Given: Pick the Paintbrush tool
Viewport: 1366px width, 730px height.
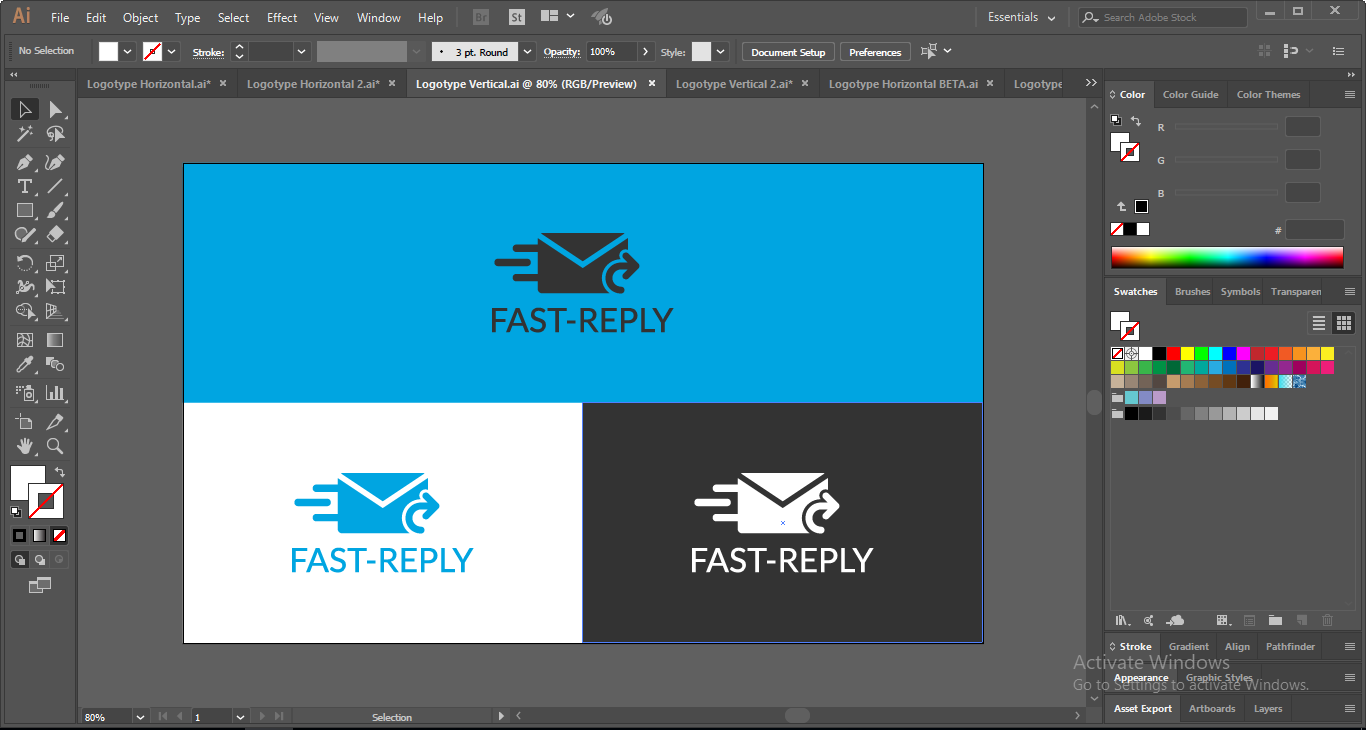Looking at the screenshot, I should coord(56,210).
